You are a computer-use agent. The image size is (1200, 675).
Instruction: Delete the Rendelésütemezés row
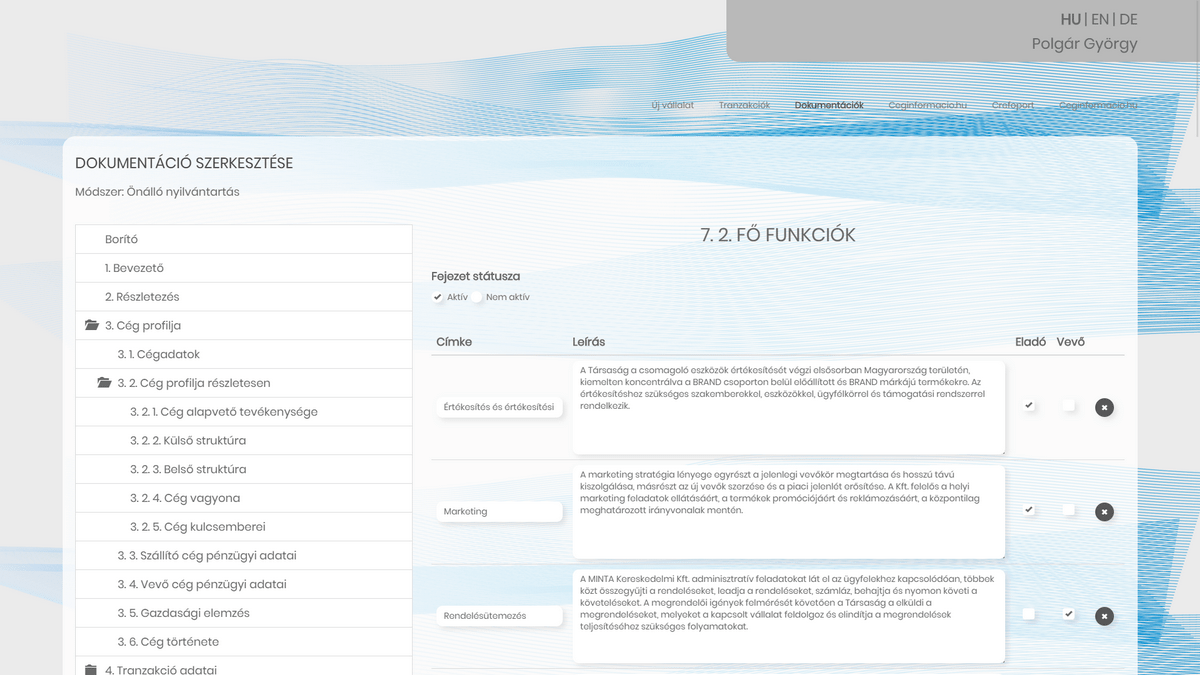[1104, 616]
